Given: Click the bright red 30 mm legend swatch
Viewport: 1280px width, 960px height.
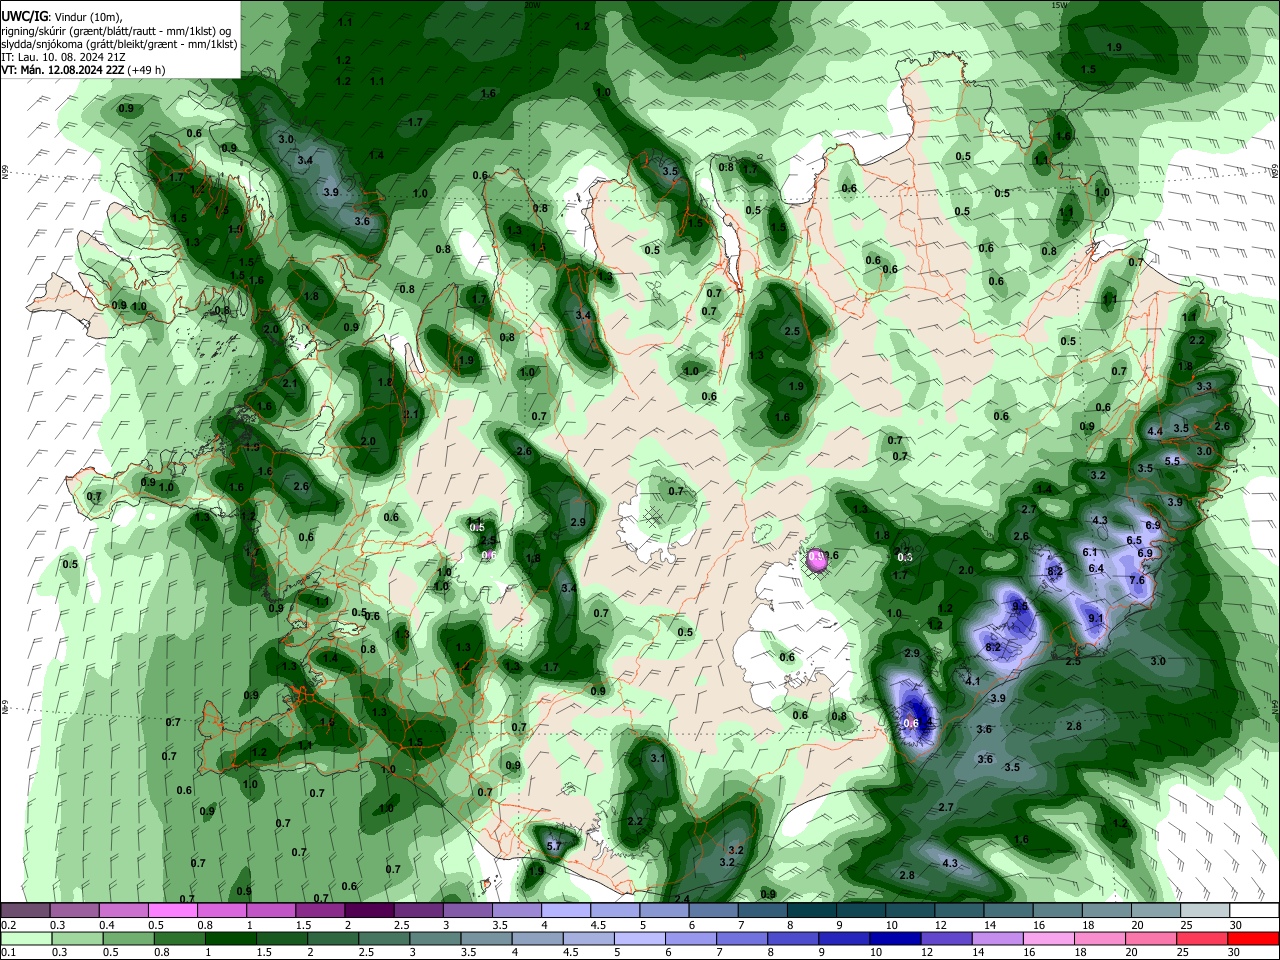Looking at the screenshot, I should 1254,938.
